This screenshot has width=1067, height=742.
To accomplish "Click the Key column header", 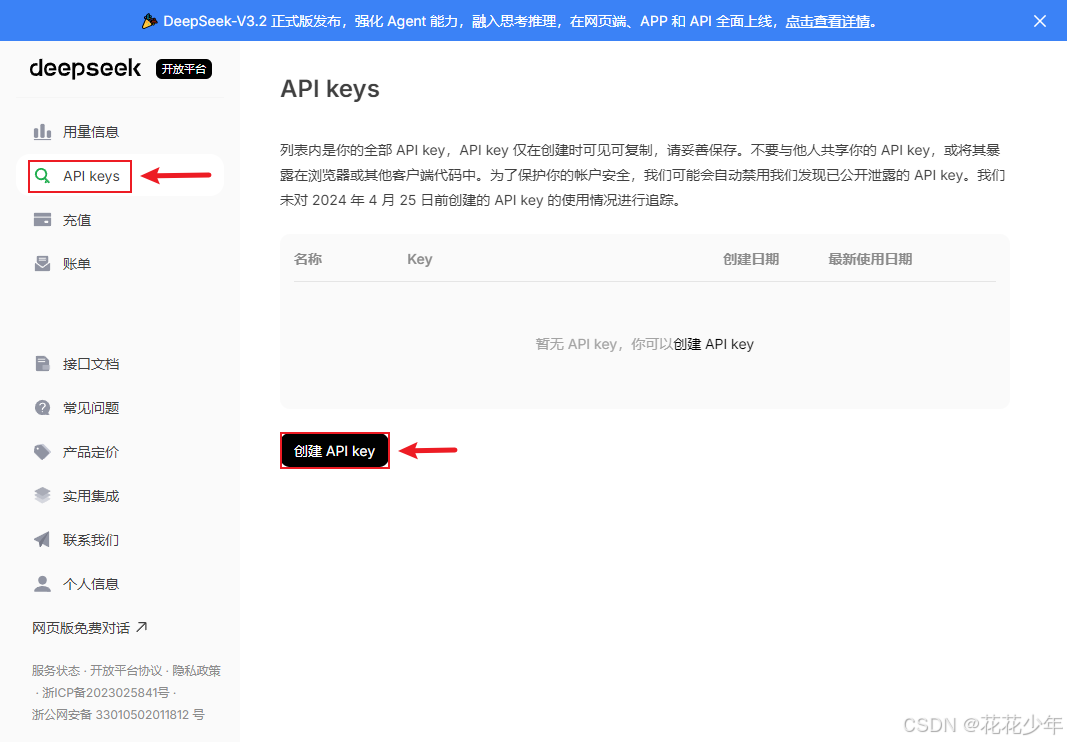I will pyautogui.click(x=419, y=259).
